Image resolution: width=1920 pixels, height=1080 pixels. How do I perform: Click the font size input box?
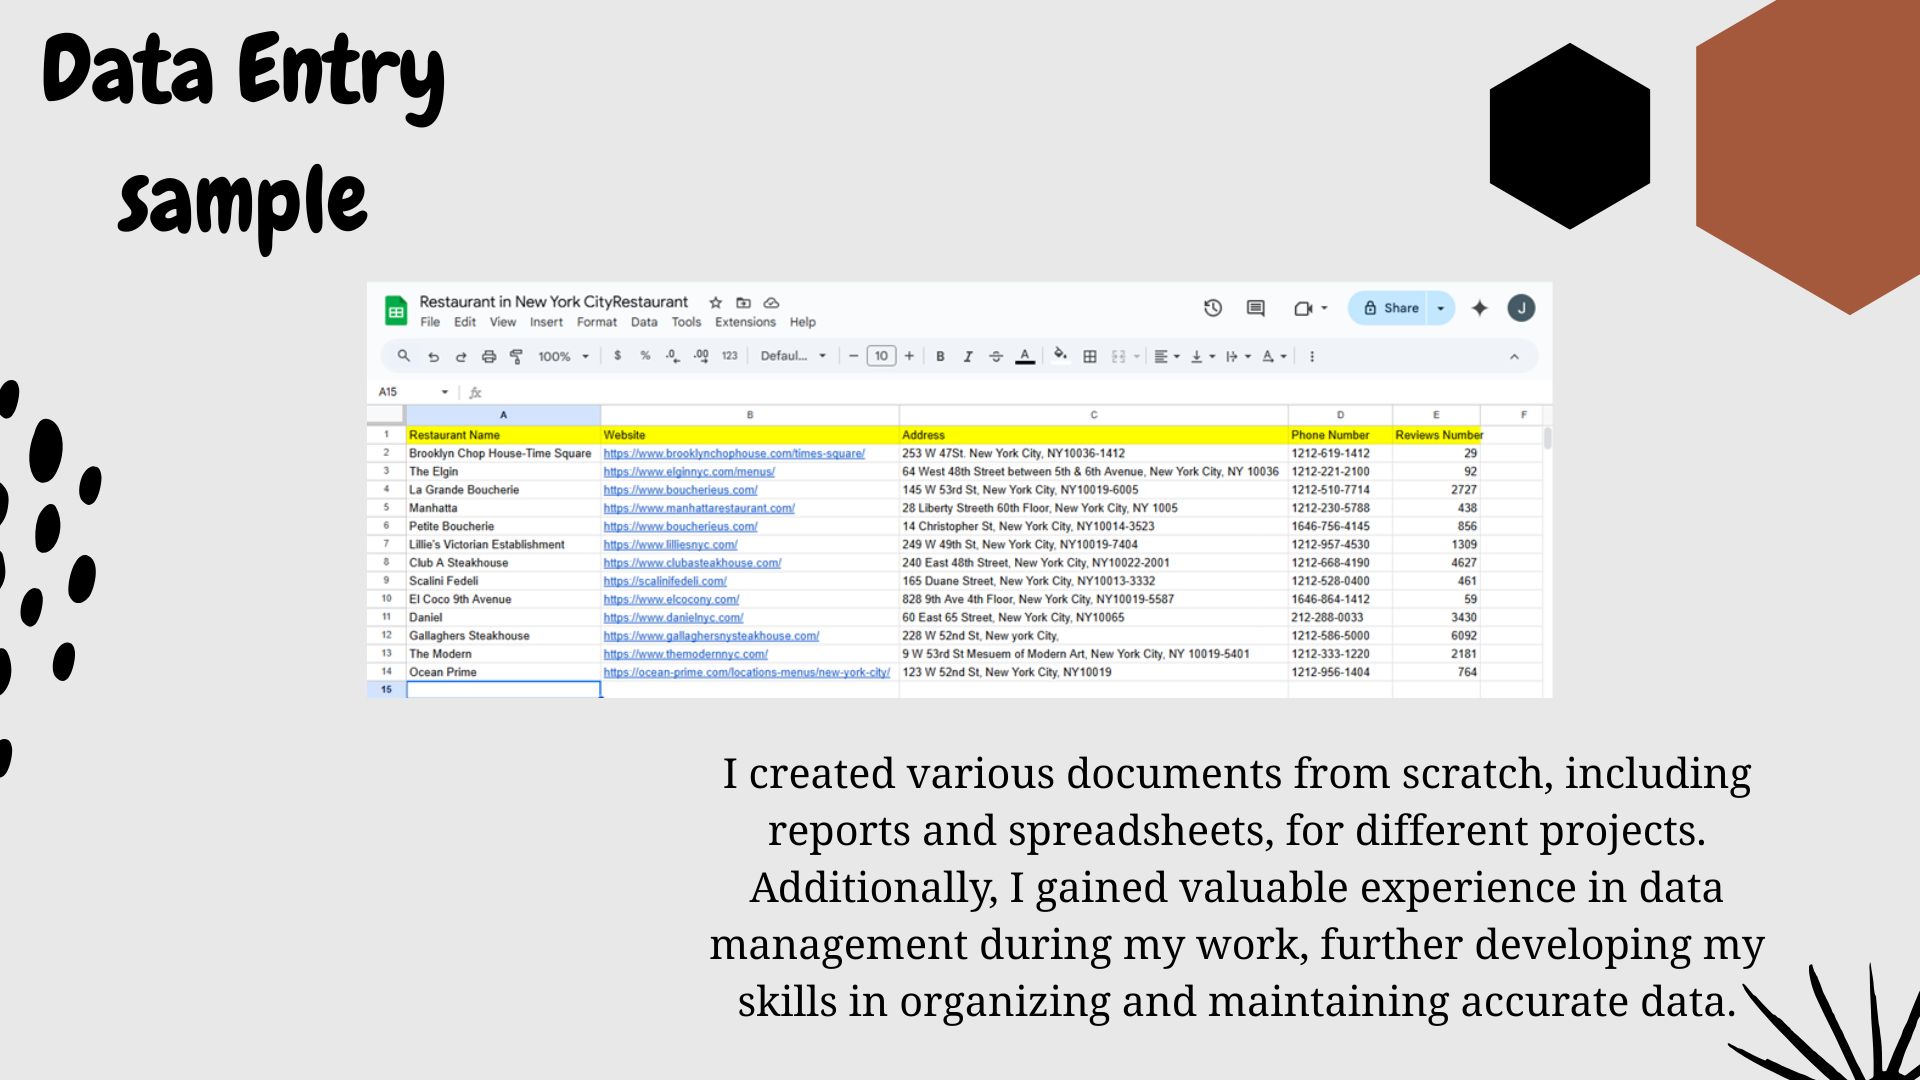[881, 356]
